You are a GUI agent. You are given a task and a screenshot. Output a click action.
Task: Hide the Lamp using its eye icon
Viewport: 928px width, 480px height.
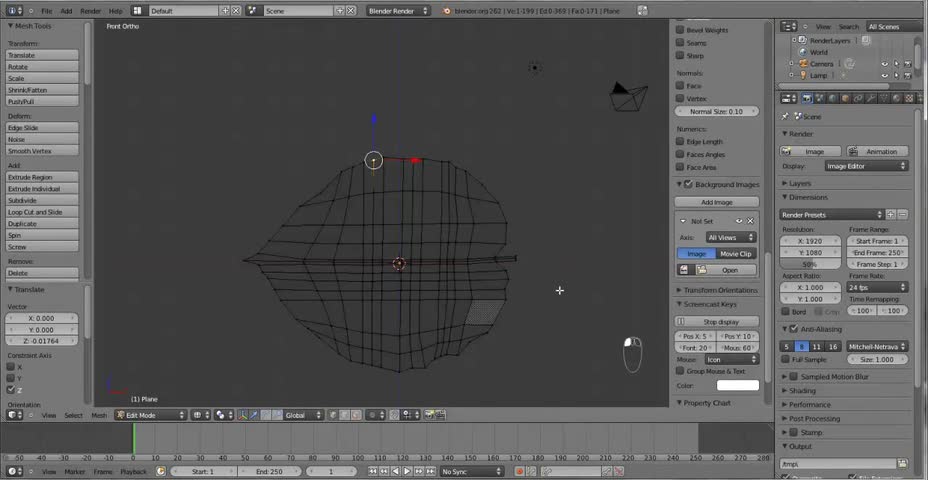pos(885,76)
